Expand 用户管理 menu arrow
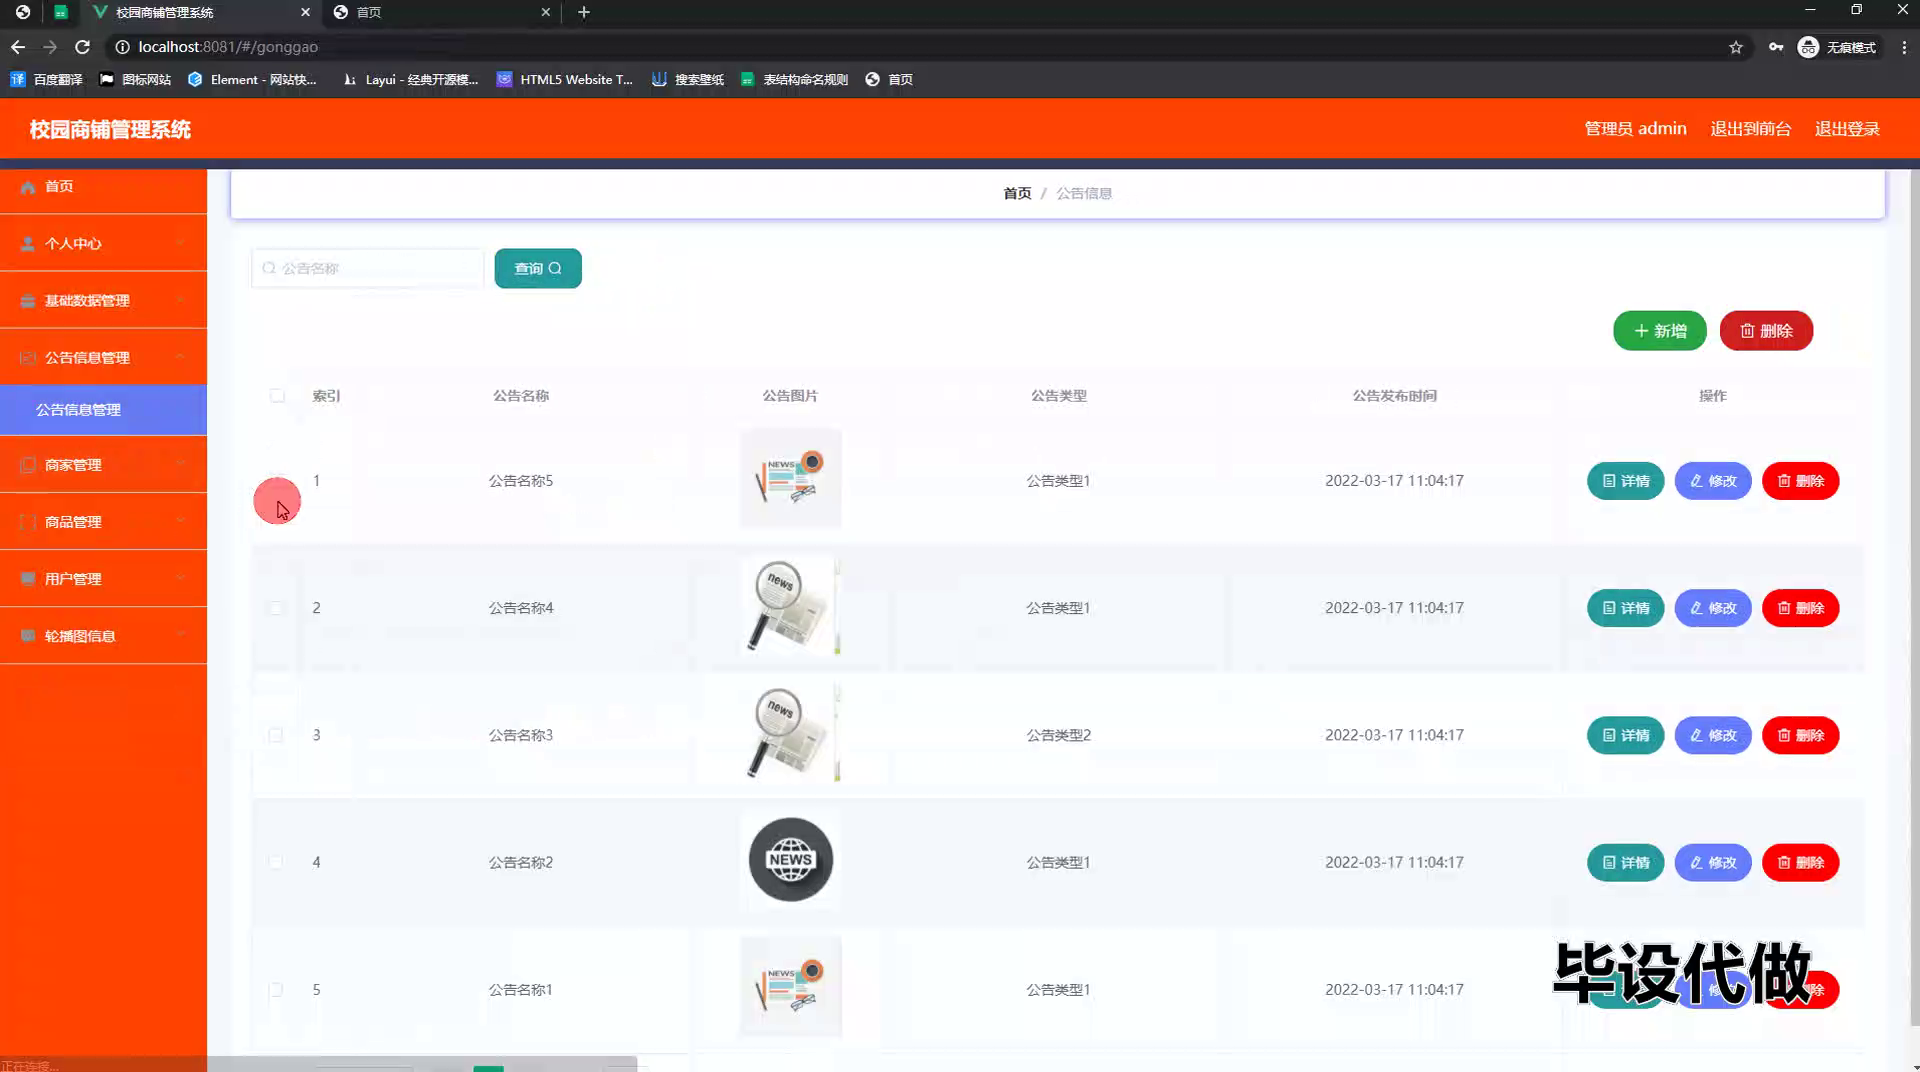Viewport: 1920px width, 1072px height. (180, 579)
